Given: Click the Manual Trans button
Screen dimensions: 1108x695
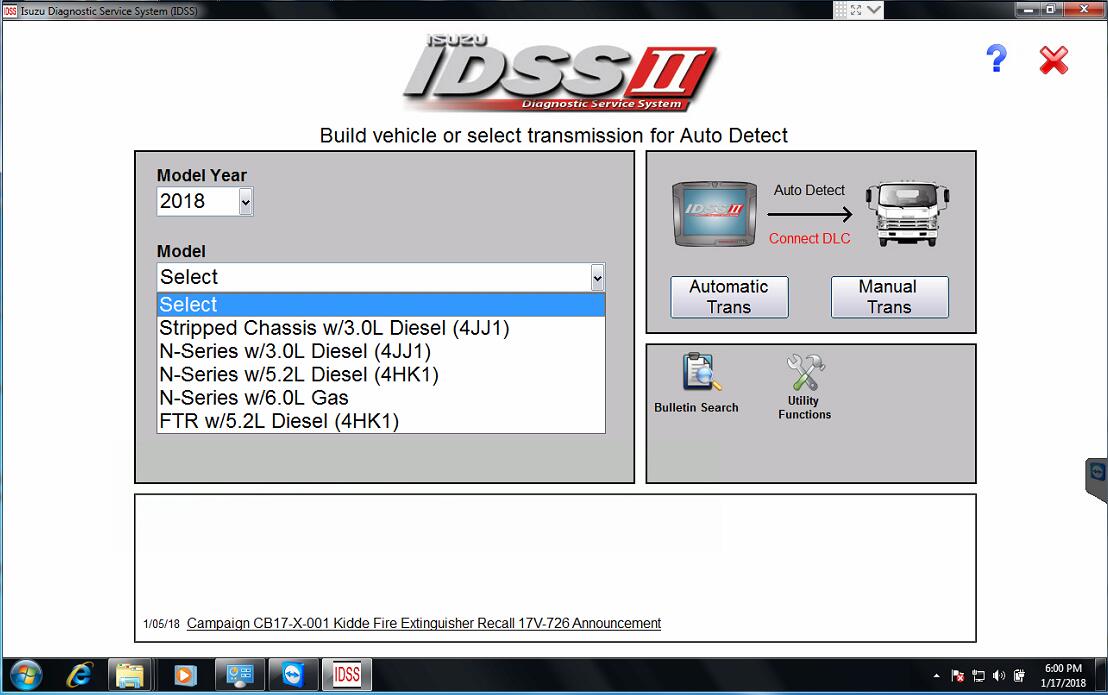Looking at the screenshot, I should [890, 297].
